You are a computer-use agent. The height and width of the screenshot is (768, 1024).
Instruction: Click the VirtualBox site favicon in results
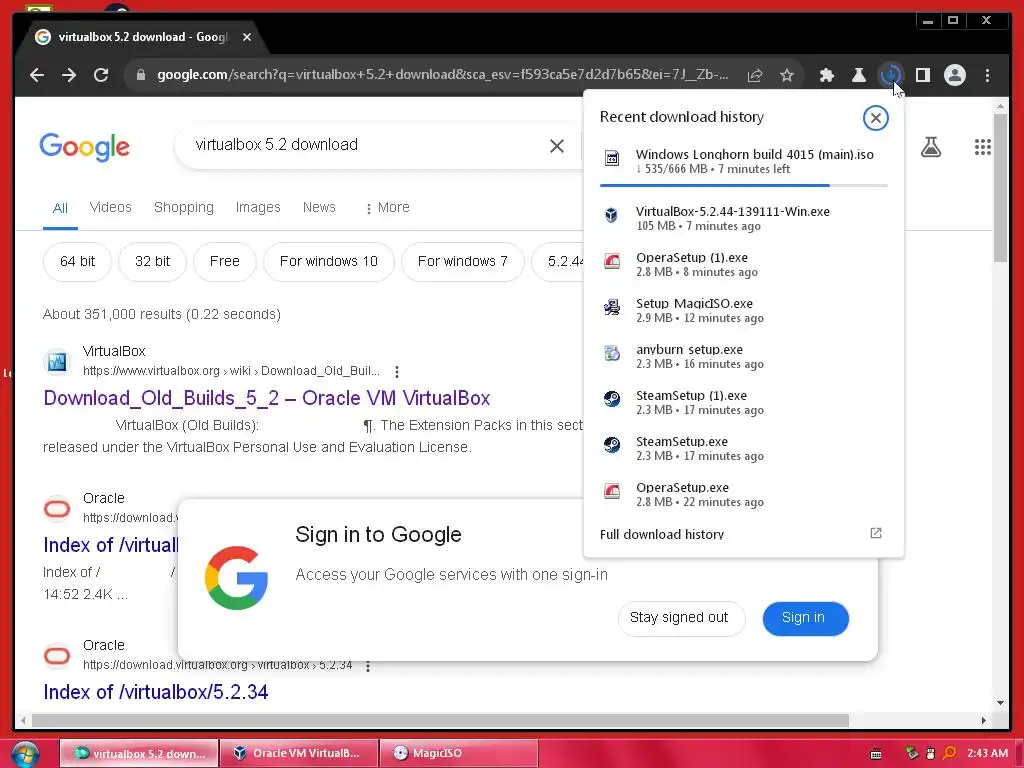pos(57,361)
